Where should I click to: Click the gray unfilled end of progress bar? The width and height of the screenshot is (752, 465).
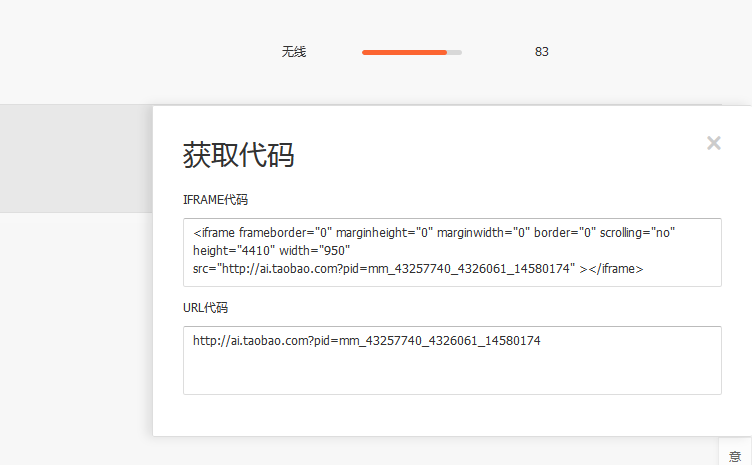pyautogui.click(x=455, y=52)
